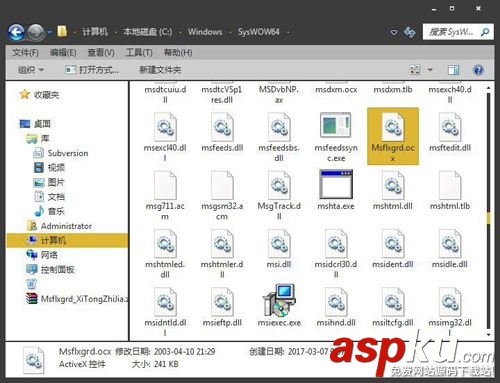Screen dimensions: 500x383
Task: Select the msexcl40.dll file icon
Action: coord(165,127)
